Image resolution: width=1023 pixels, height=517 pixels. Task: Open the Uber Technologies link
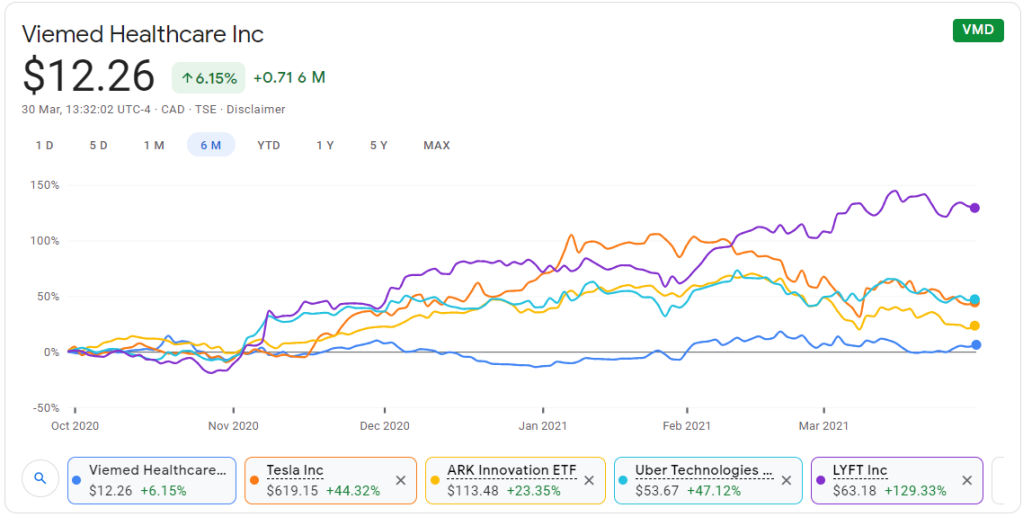(x=705, y=471)
